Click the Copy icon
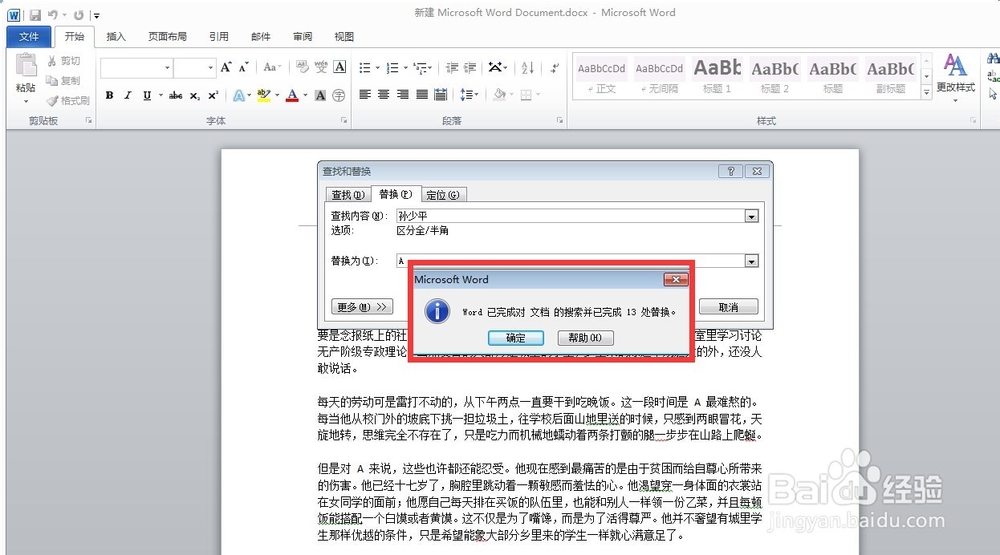The width and height of the screenshot is (1000, 555). click(x=52, y=80)
